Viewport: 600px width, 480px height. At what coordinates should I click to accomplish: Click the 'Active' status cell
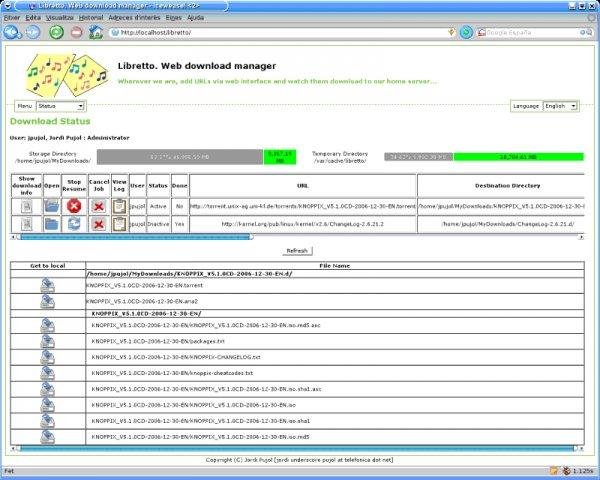point(158,206)
